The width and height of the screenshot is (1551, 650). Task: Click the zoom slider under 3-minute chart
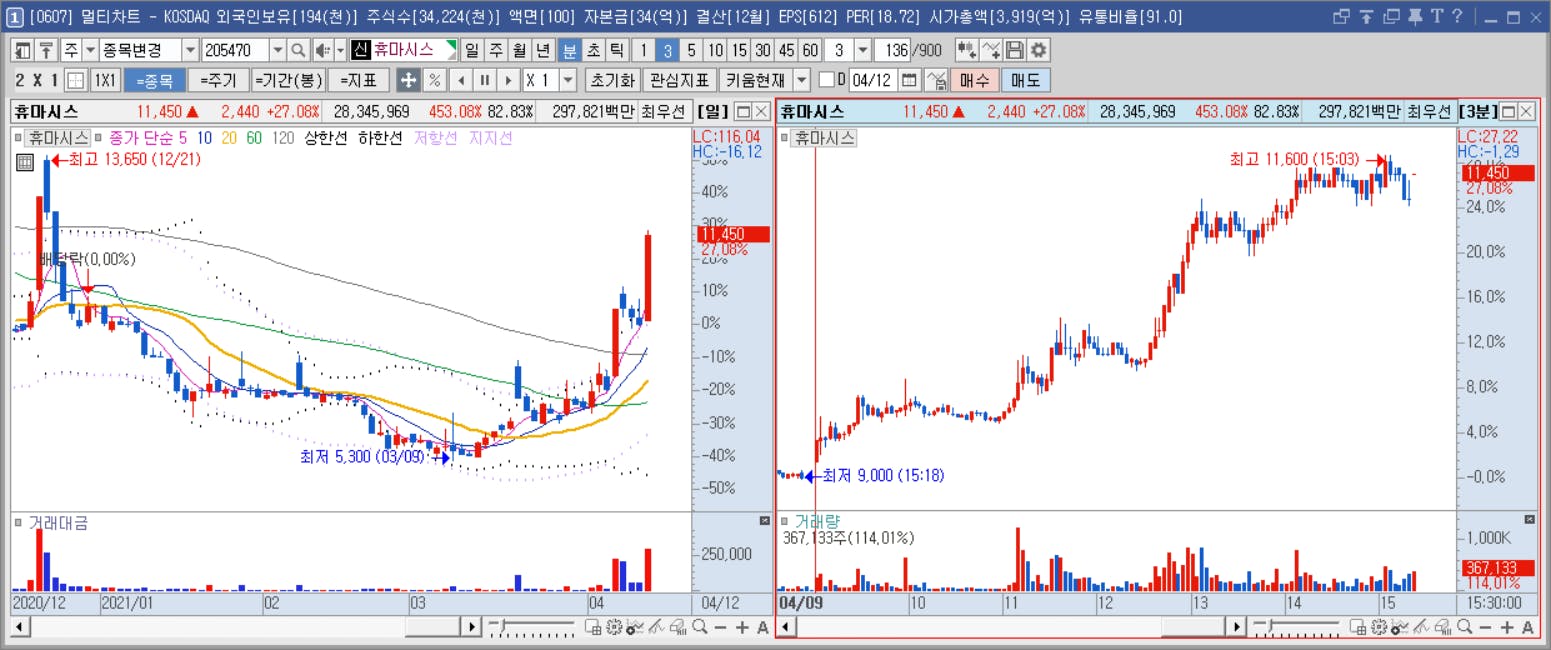click(1296, 627)
